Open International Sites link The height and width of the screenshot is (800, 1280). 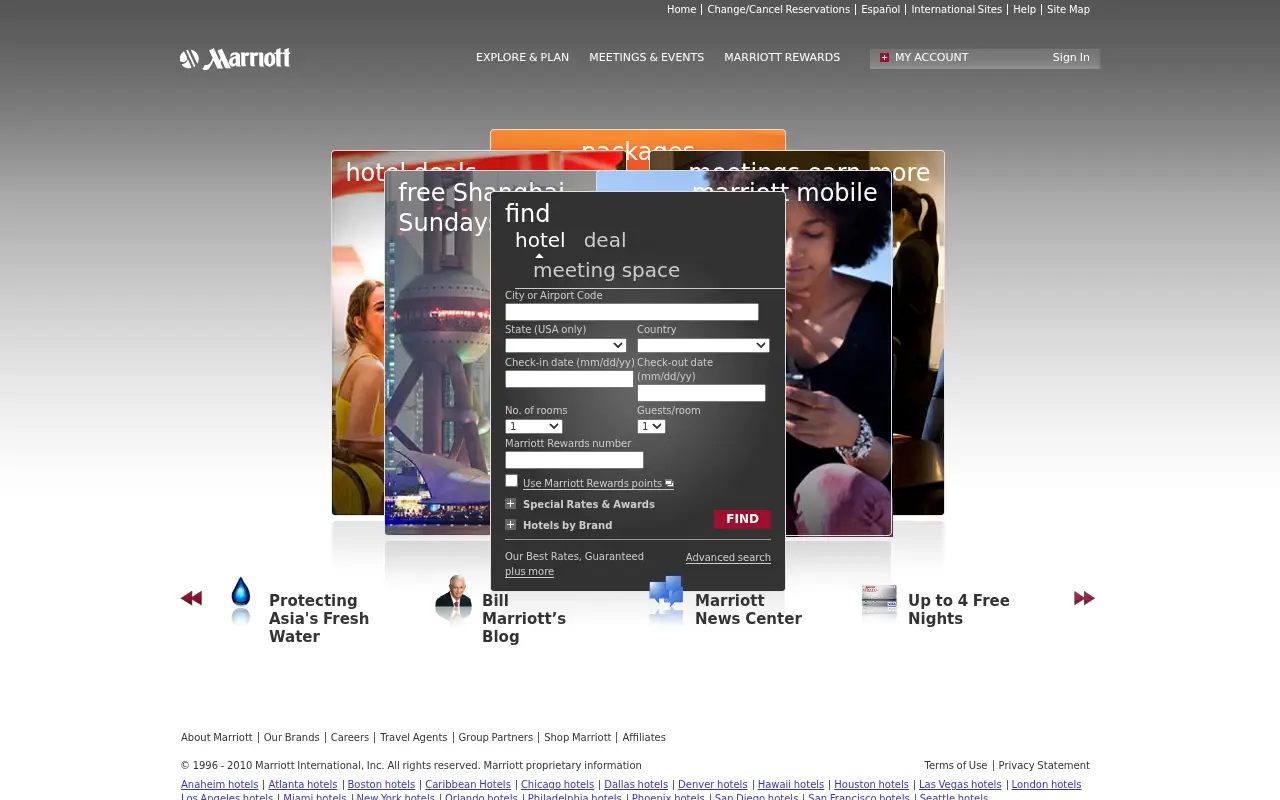(x=956, y=9)
